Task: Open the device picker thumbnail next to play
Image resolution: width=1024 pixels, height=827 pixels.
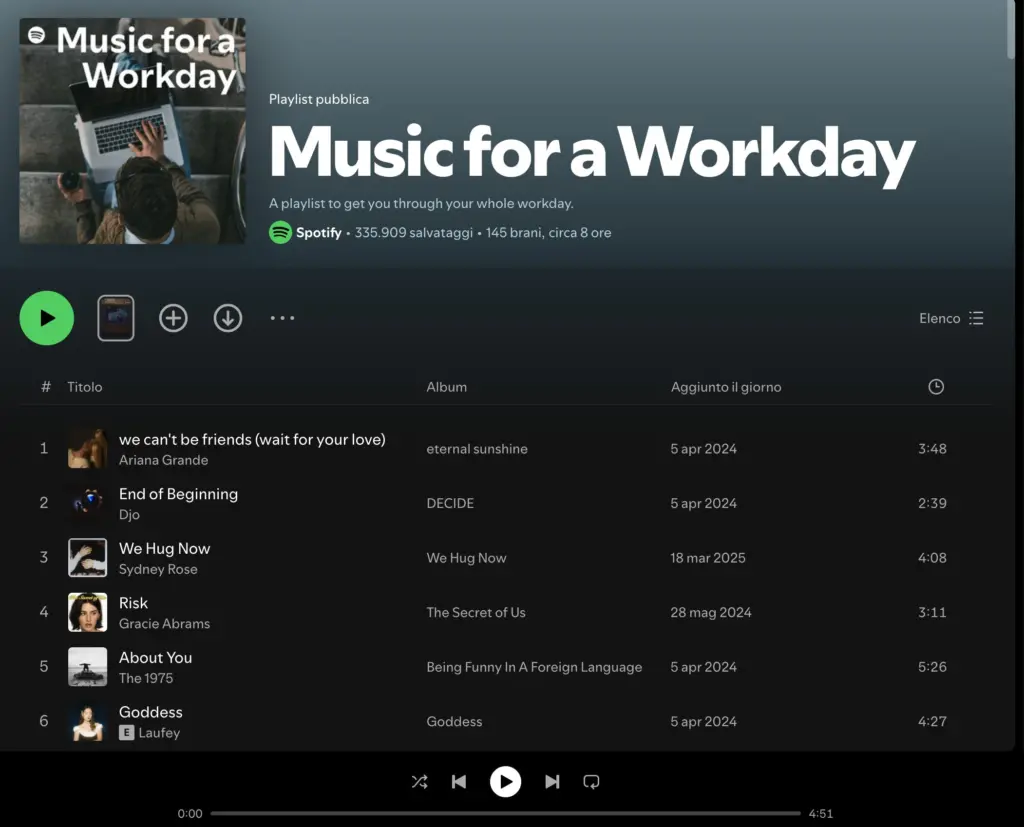Action: [115, 317]
